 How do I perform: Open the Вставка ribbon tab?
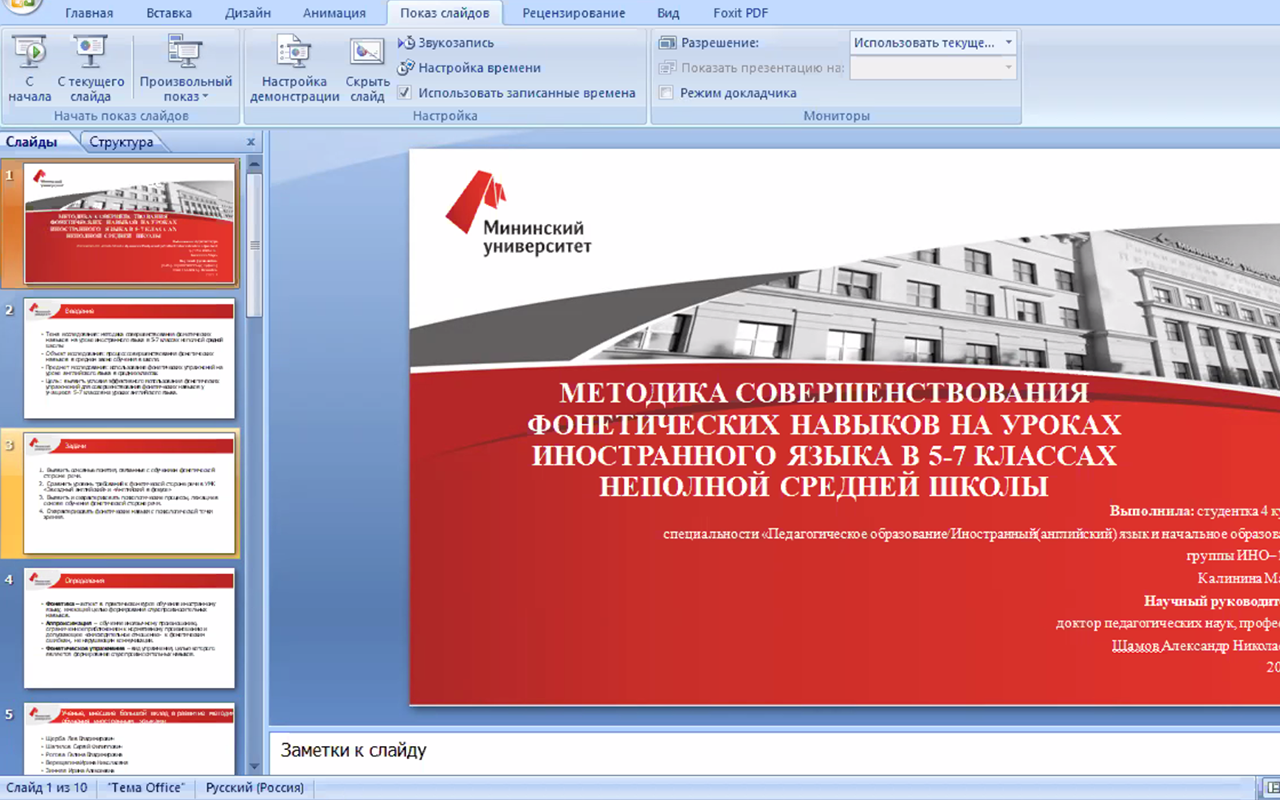click(x=169, y=13)
